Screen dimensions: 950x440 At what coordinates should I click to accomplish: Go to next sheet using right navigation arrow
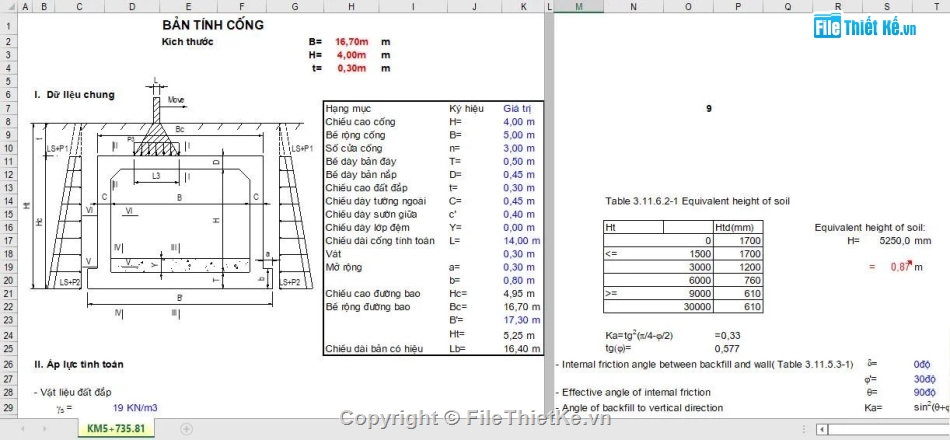pos(44,429)
